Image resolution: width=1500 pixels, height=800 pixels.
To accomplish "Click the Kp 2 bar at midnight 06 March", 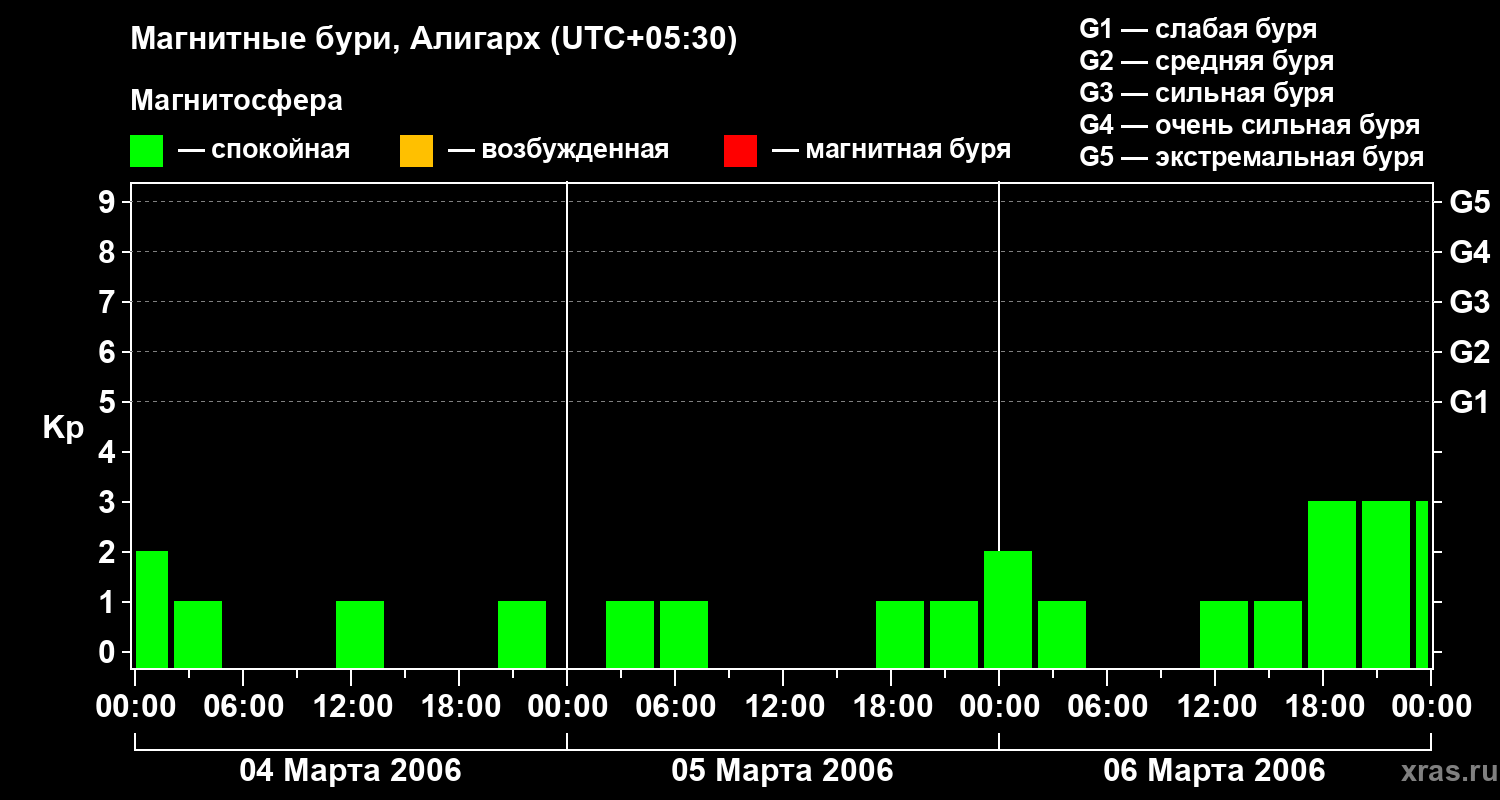I will point(1008,609).
